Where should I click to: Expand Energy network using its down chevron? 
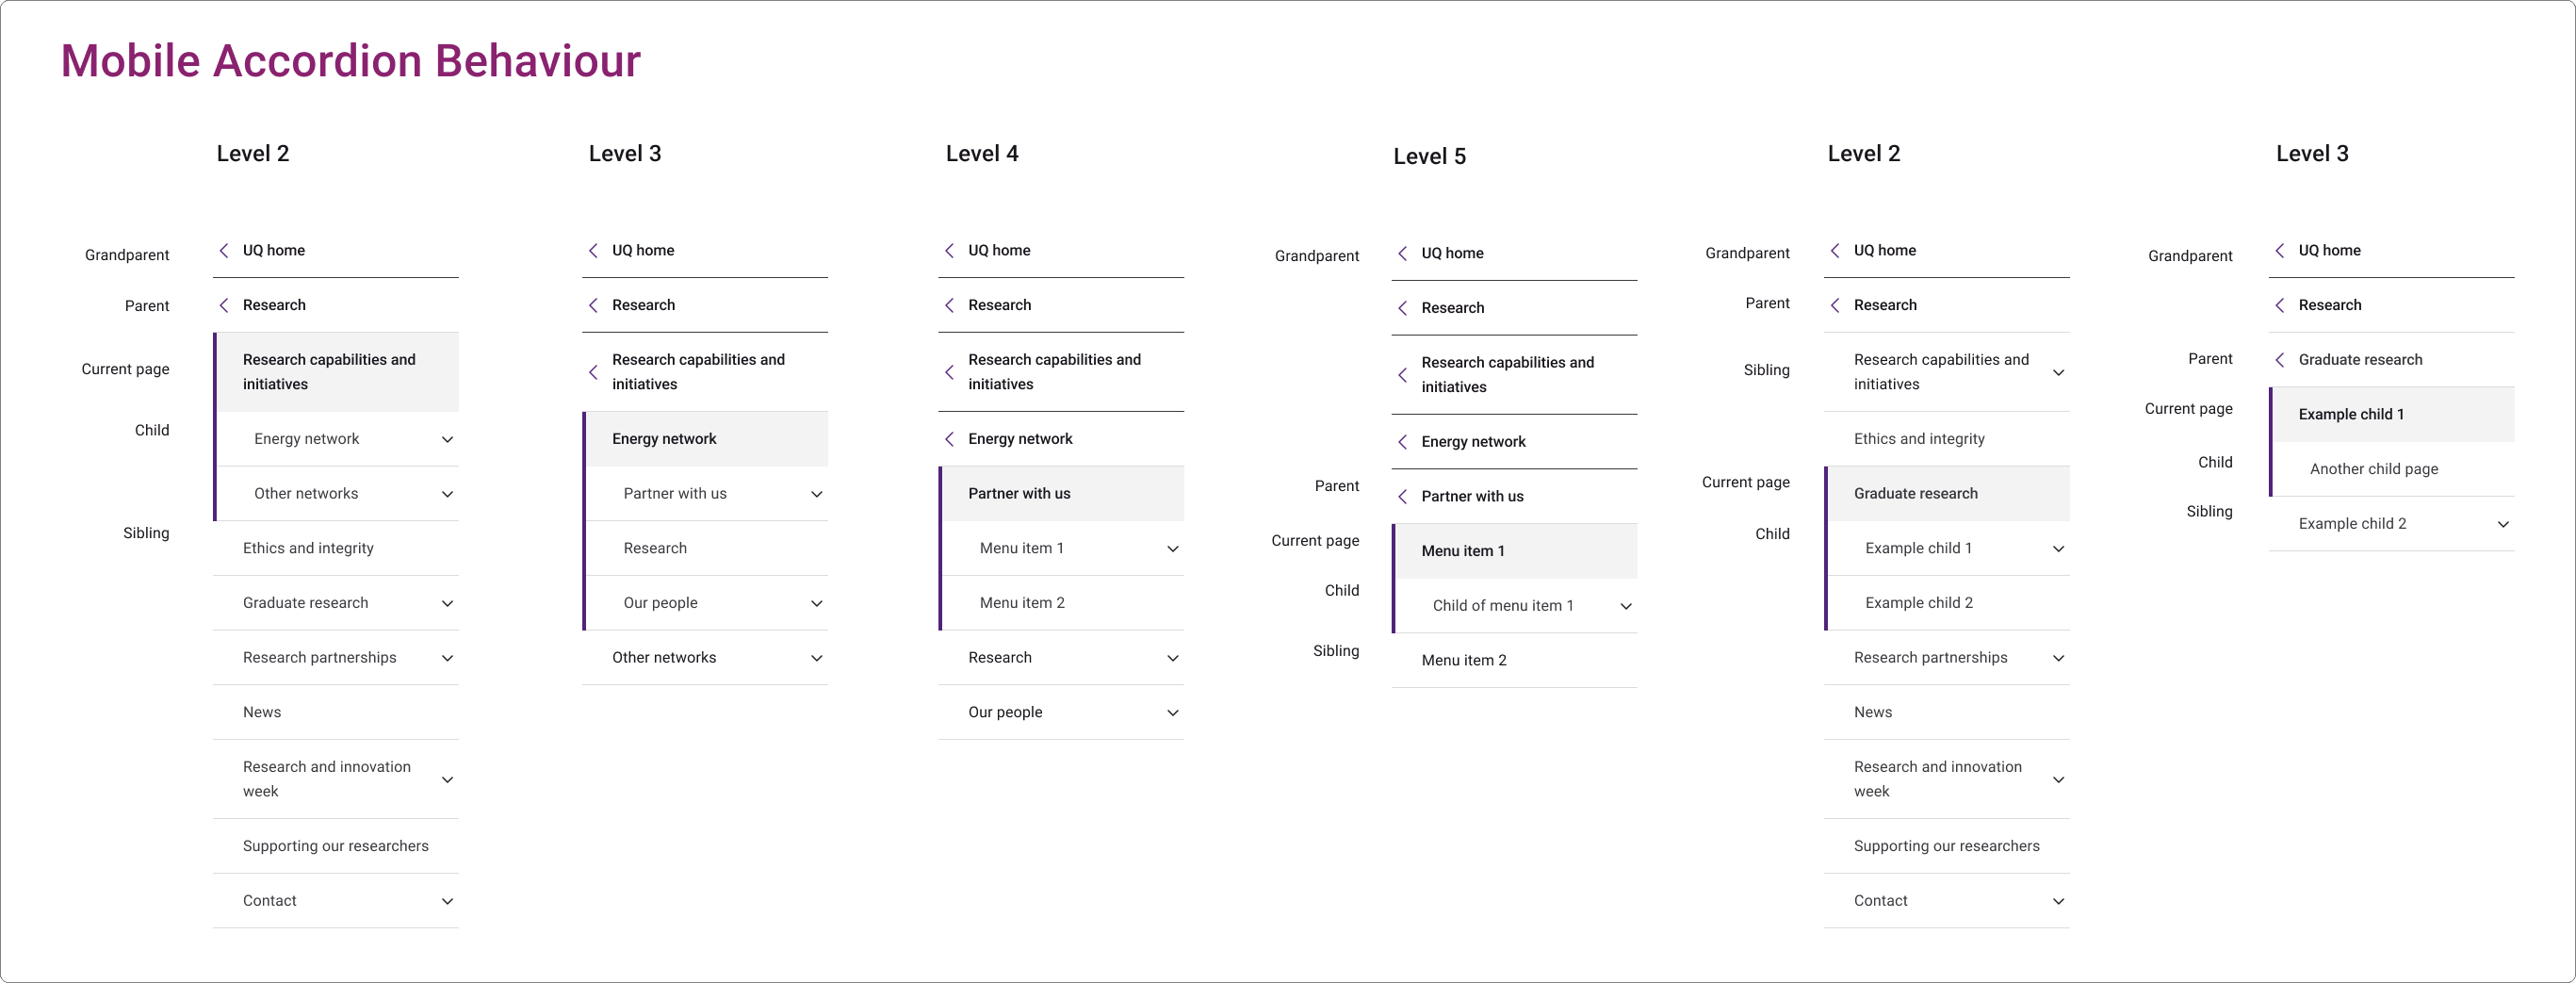[447, 440]
